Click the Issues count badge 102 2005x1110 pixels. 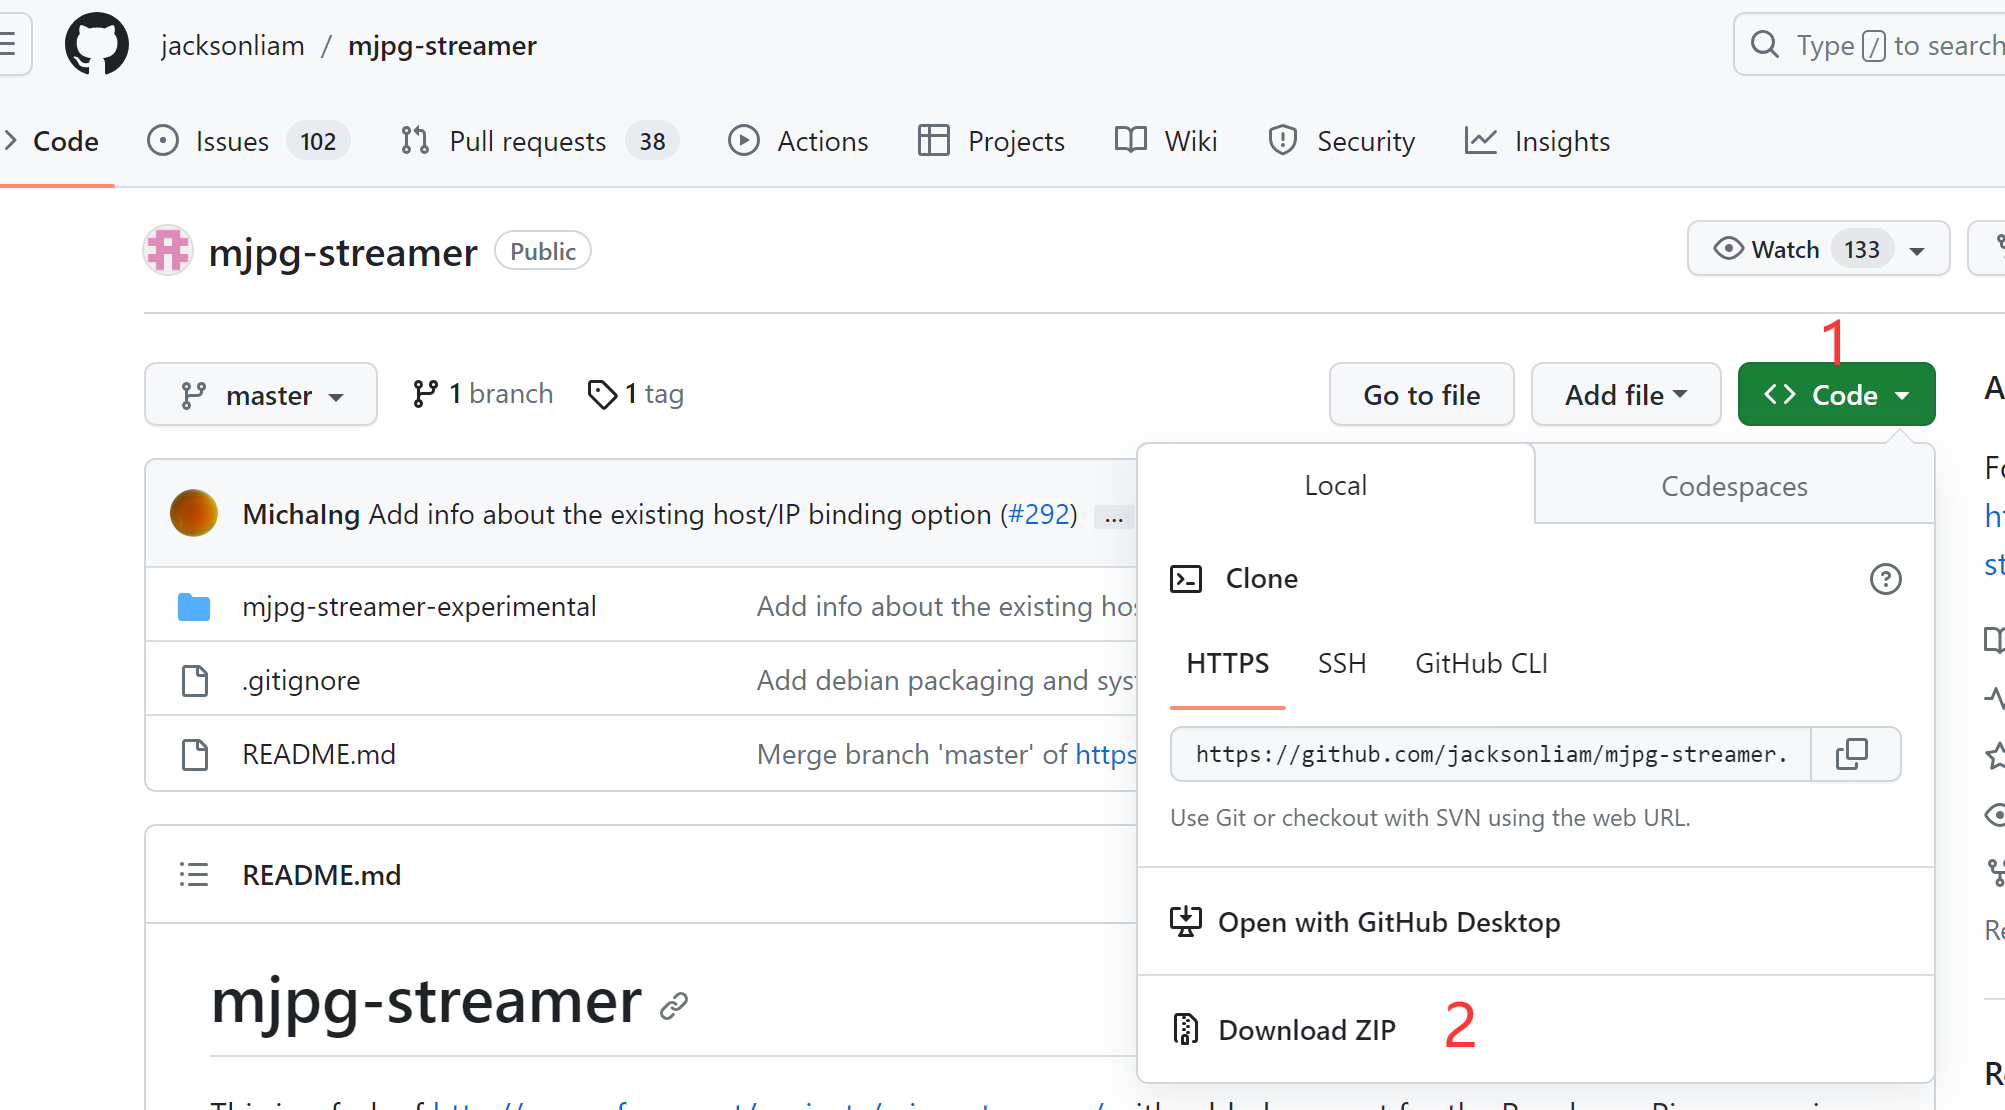point(318,141)
